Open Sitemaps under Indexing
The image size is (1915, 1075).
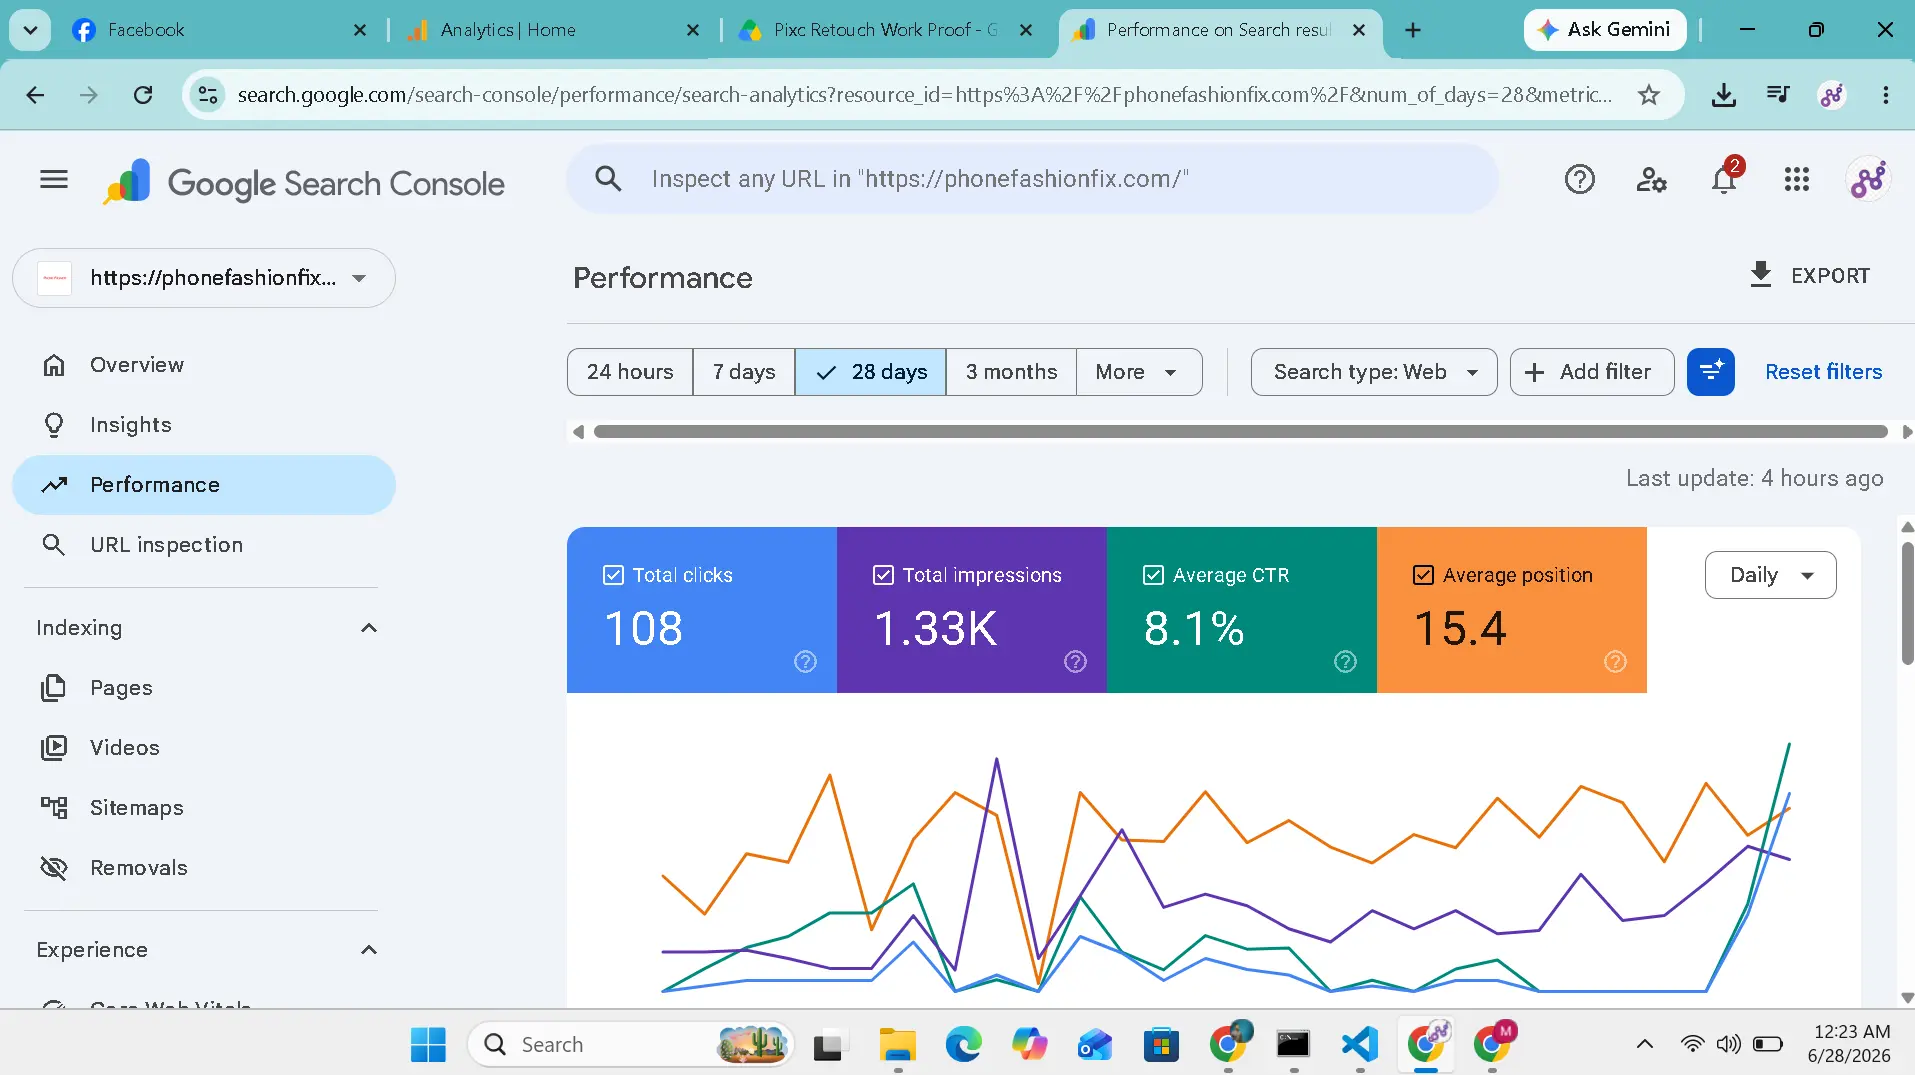[204, 808]
